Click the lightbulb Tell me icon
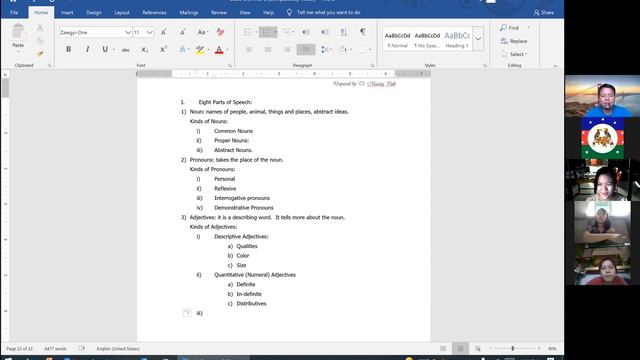Image resolution: width=640 pixels, height=360 pixels. [289, 13]
